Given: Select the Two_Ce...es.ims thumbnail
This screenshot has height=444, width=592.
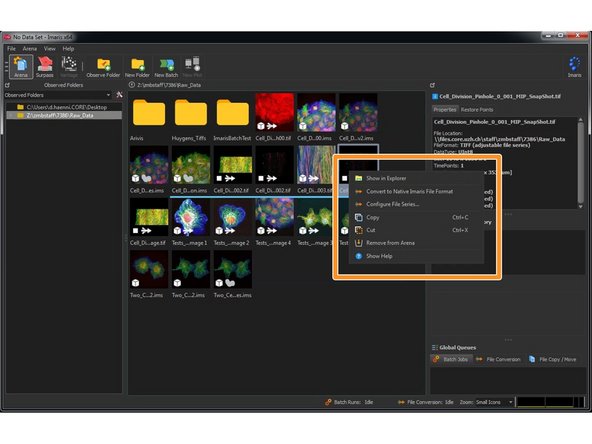Looking at the screenshot, I should click(233, 270).
